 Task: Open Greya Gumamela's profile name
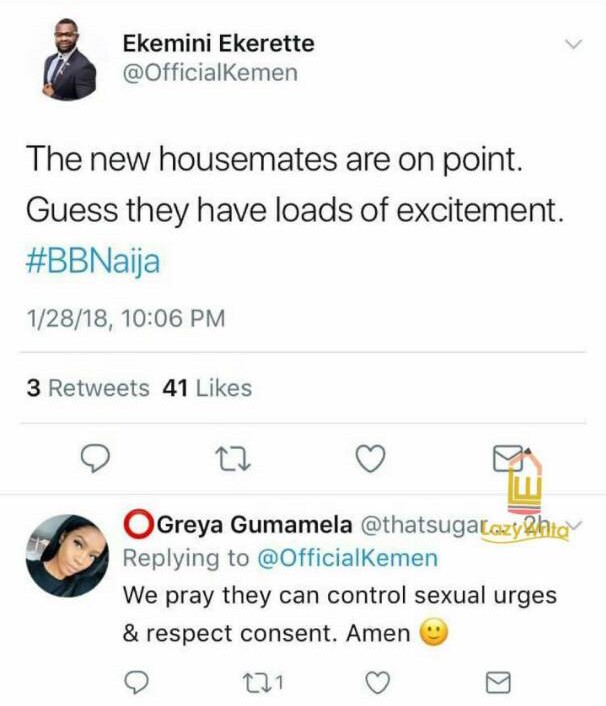(253, 525)
